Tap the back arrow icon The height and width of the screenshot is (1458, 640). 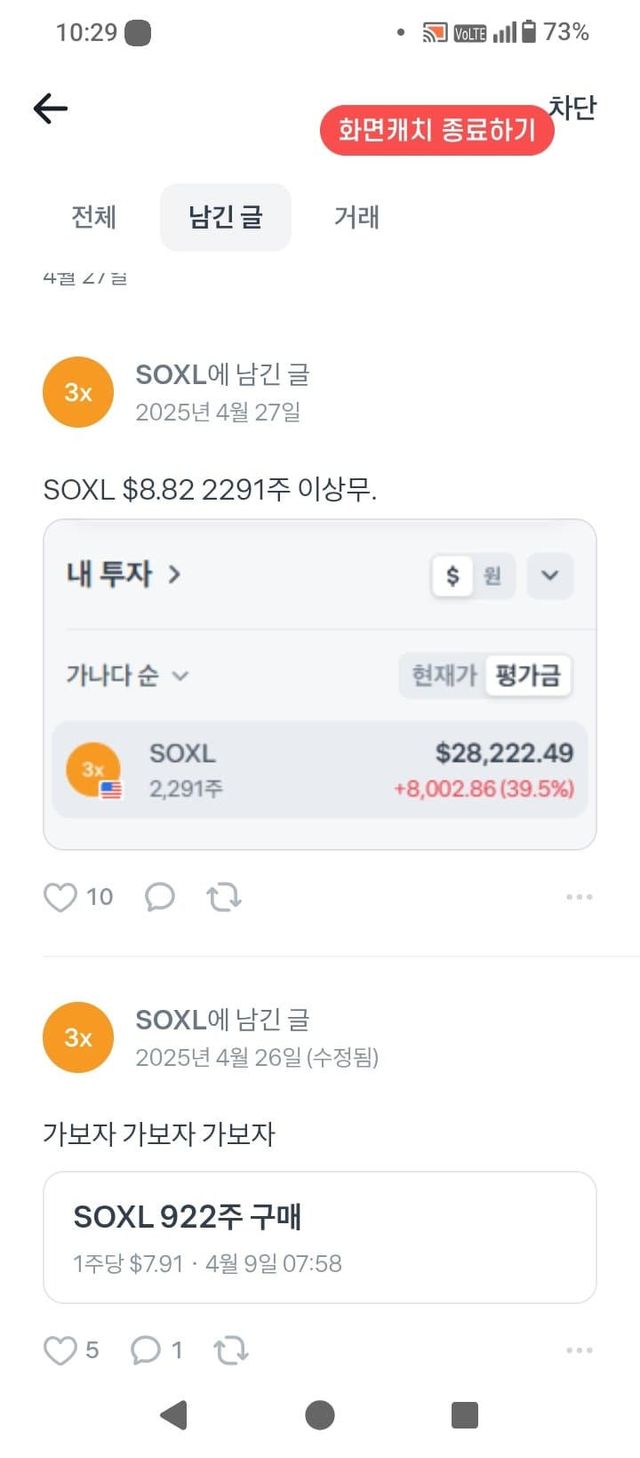50,109
